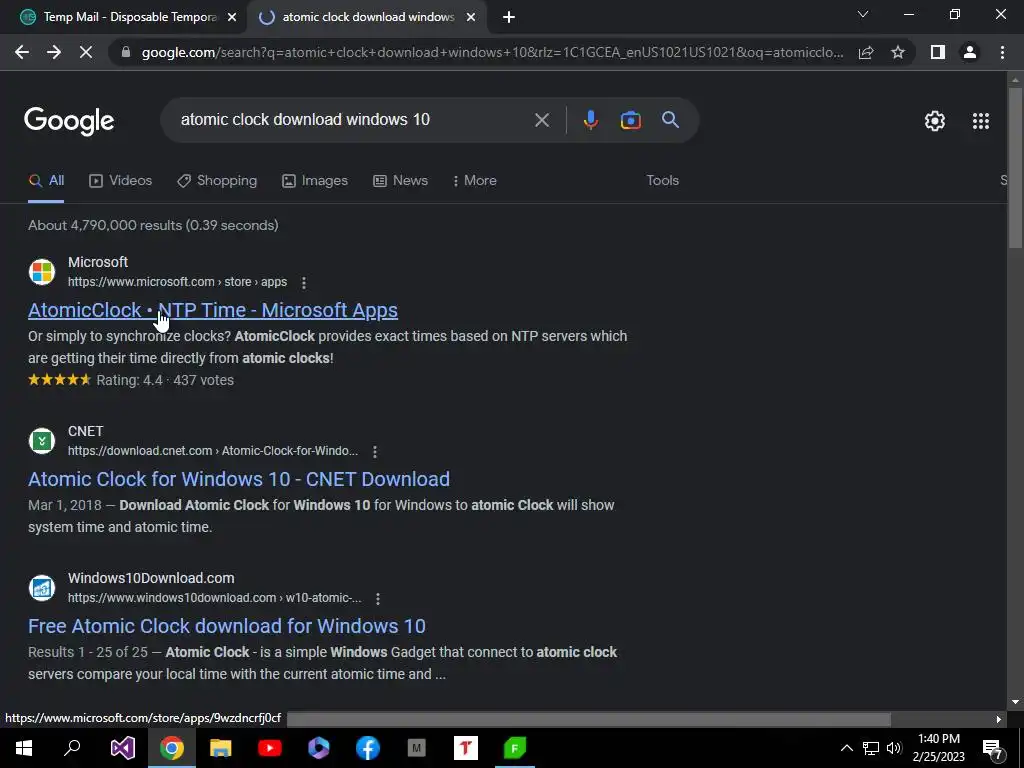
Task: Click the Windows10Download site favicon
Action: pyautogui.click(x=42, y=588)
